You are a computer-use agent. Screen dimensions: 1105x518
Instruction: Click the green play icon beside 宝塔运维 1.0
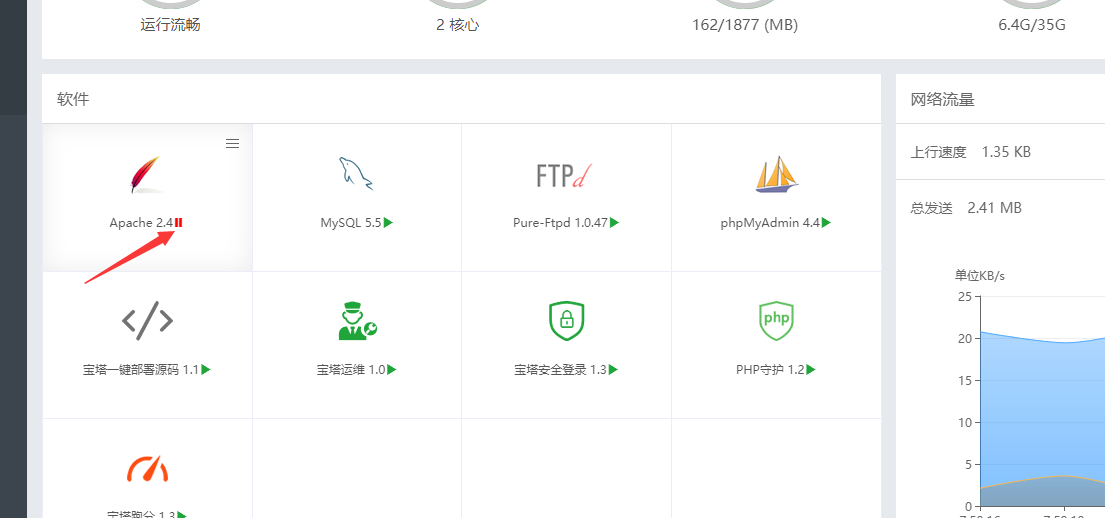click(392, 369)
